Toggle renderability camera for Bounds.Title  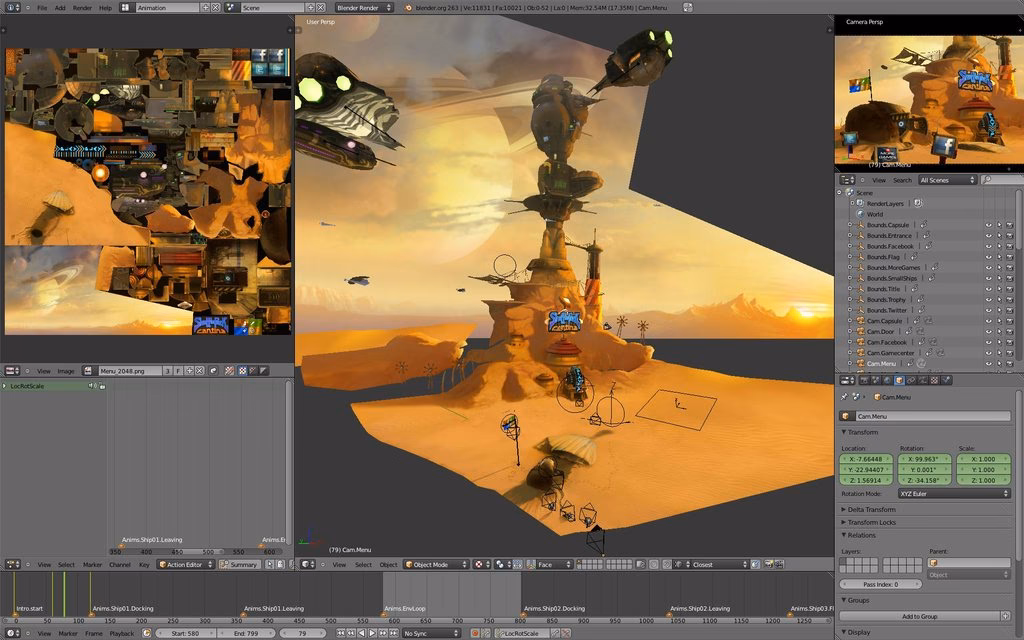[x=1010, y=289]
